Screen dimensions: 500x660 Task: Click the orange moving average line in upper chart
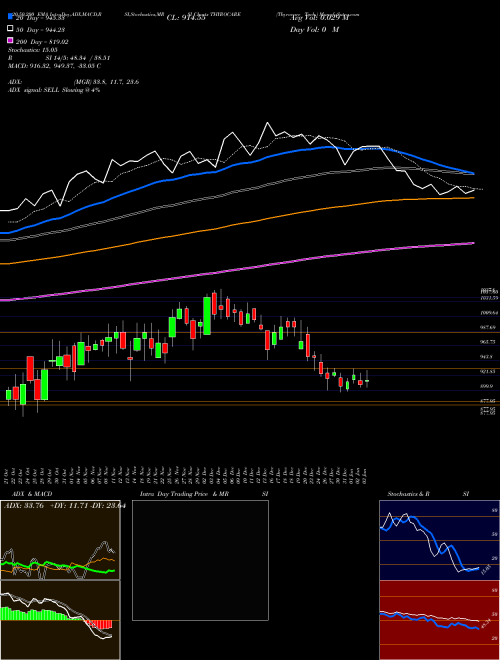tap(236, 224)
